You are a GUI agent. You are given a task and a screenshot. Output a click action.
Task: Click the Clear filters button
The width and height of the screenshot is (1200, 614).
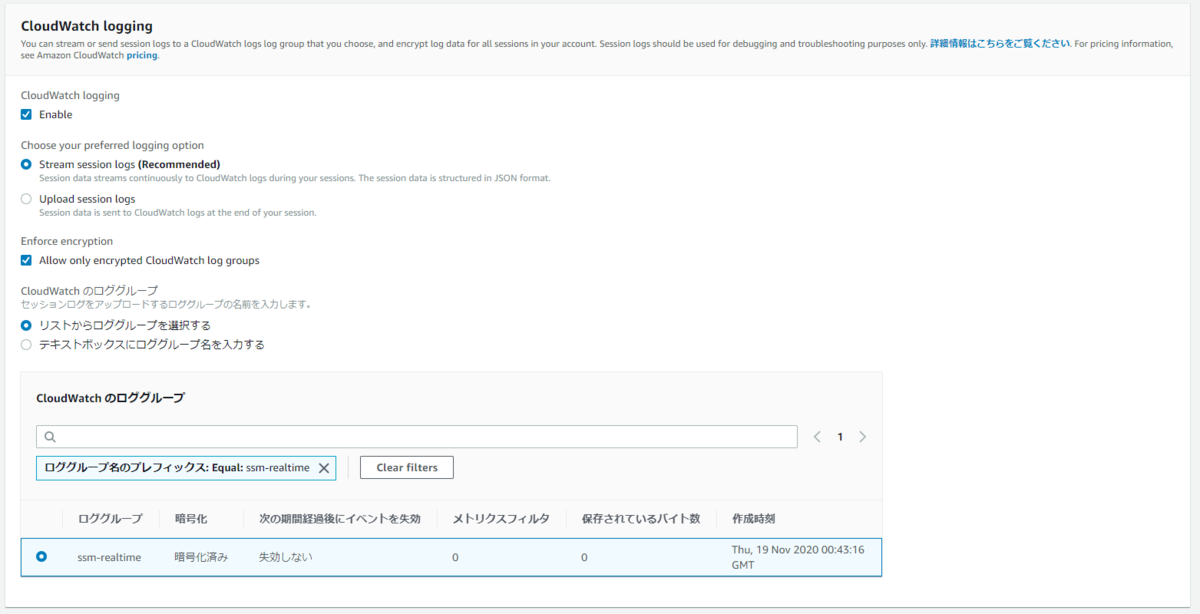click(407, 467)
